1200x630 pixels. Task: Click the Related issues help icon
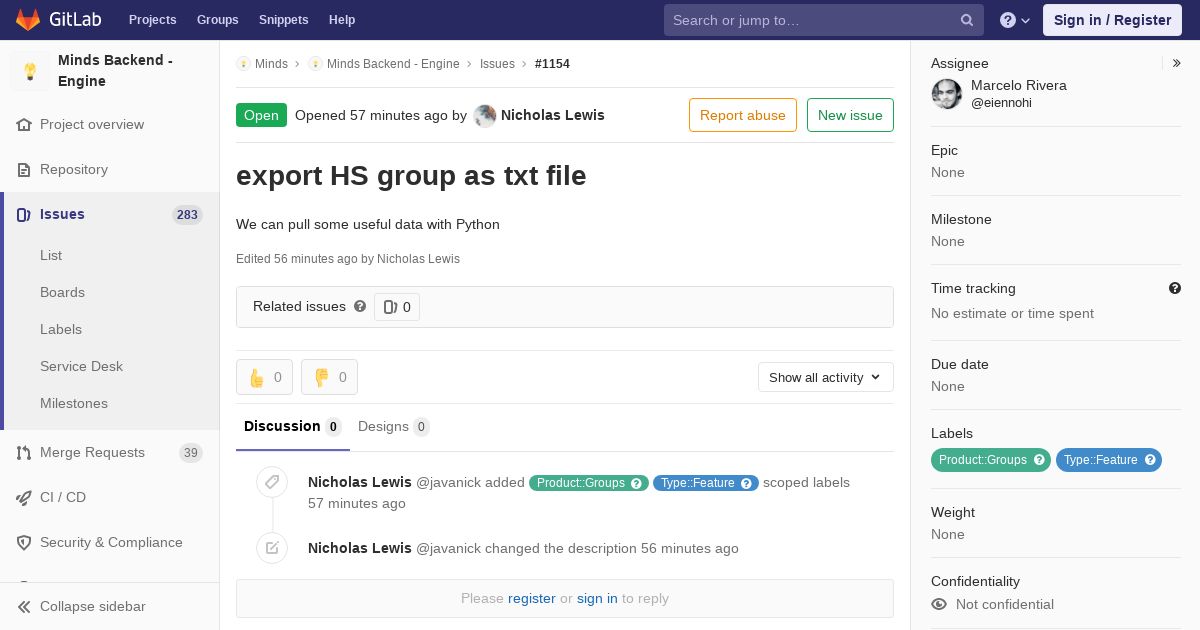pyautogui.click(x=360, y=306)
